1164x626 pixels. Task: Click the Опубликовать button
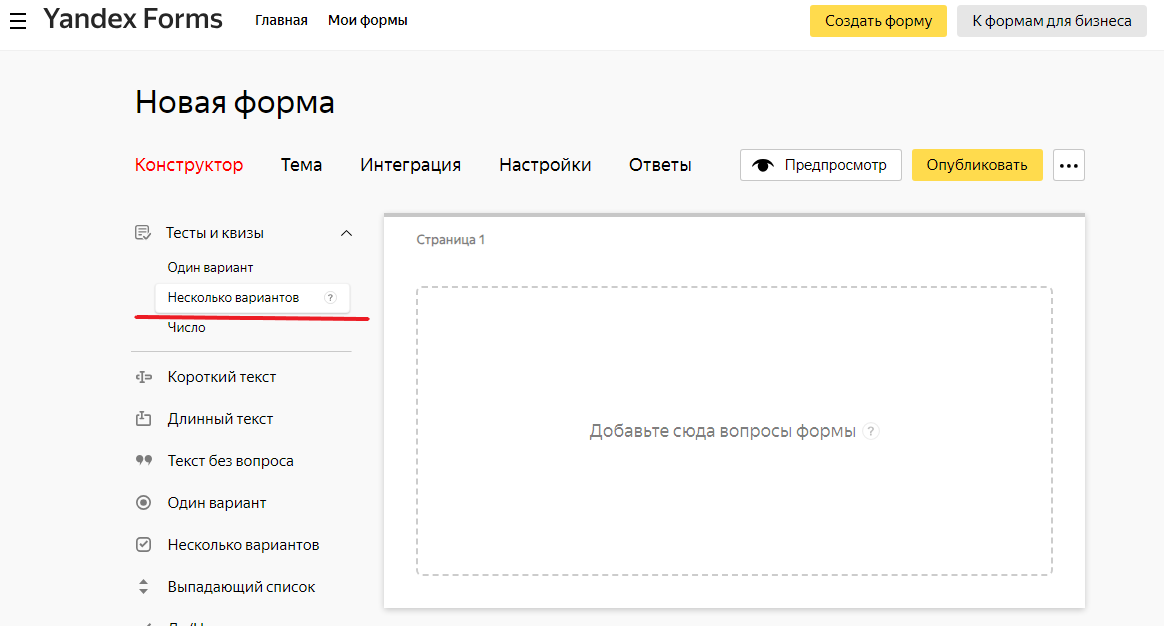(977, 165)
